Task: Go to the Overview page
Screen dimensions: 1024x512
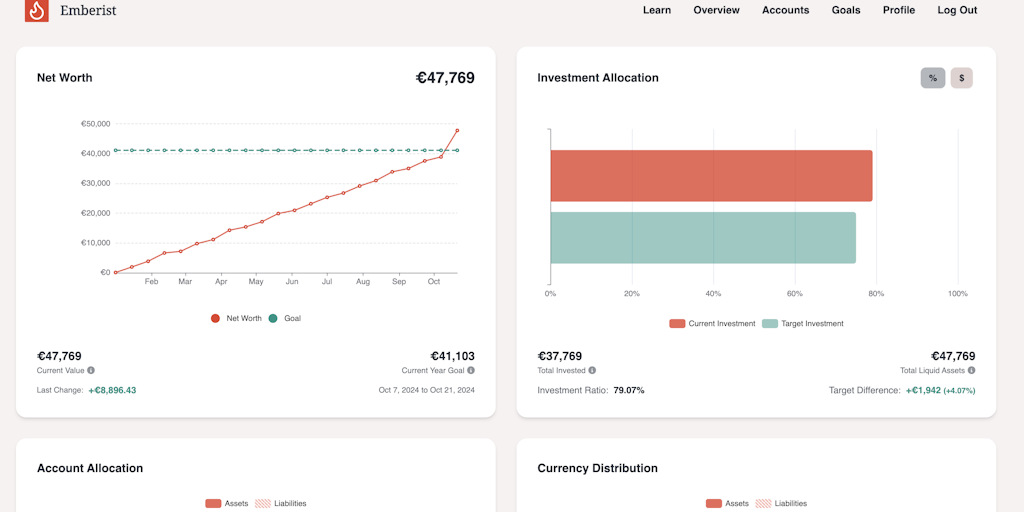Action: tap(716, 10)
